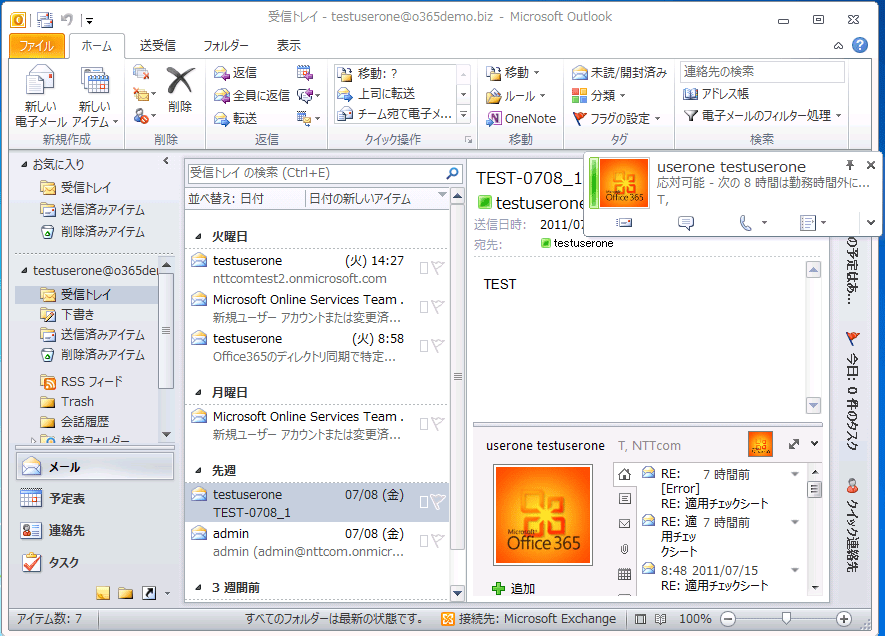Call the contact using the phone icon
Image resolution: width=885 pixels, height=636 pixels.
(746, 223)
